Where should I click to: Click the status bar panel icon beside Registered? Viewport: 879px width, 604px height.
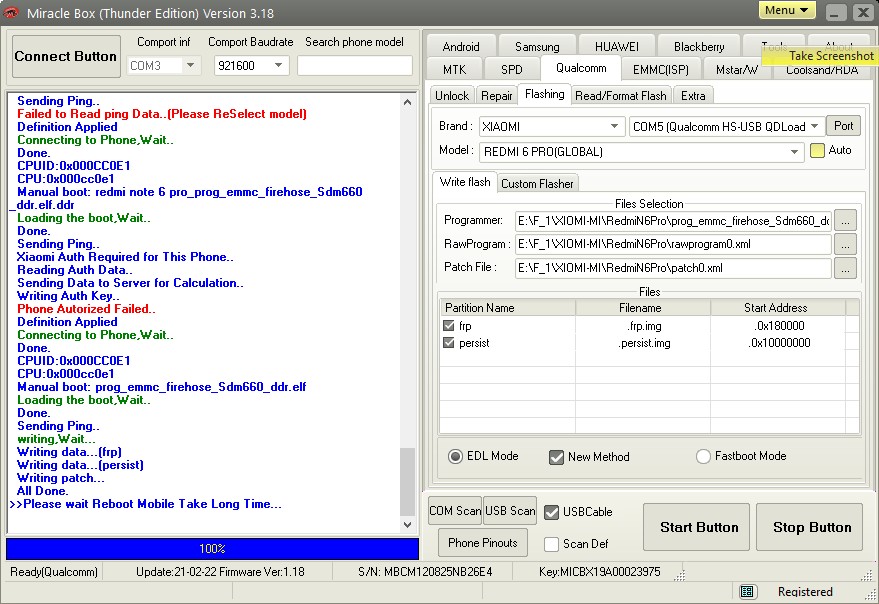746,592
